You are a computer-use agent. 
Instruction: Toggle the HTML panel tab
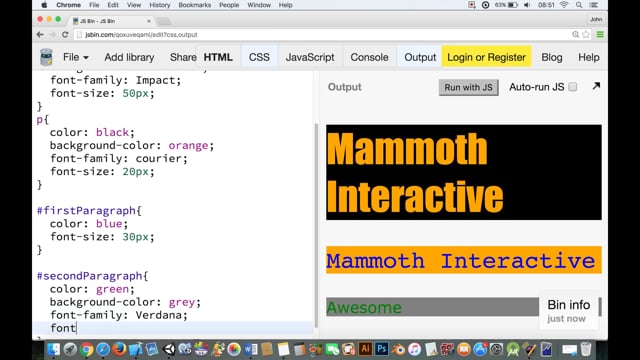[x=218, y=57]
